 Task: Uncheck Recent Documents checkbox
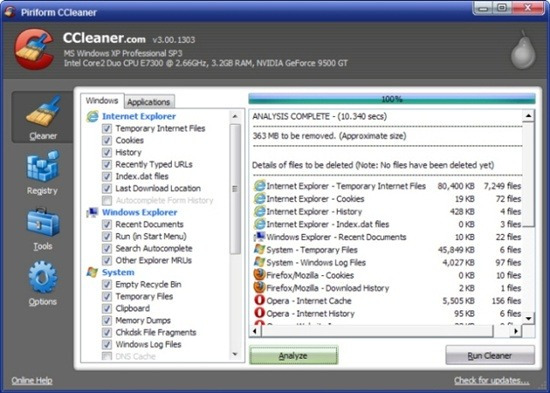click(x=107, y=224)
